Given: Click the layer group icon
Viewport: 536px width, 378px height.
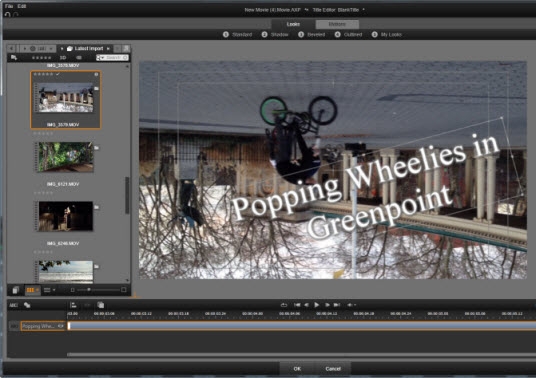Looking at the screenshot, I should click(100, 305).
